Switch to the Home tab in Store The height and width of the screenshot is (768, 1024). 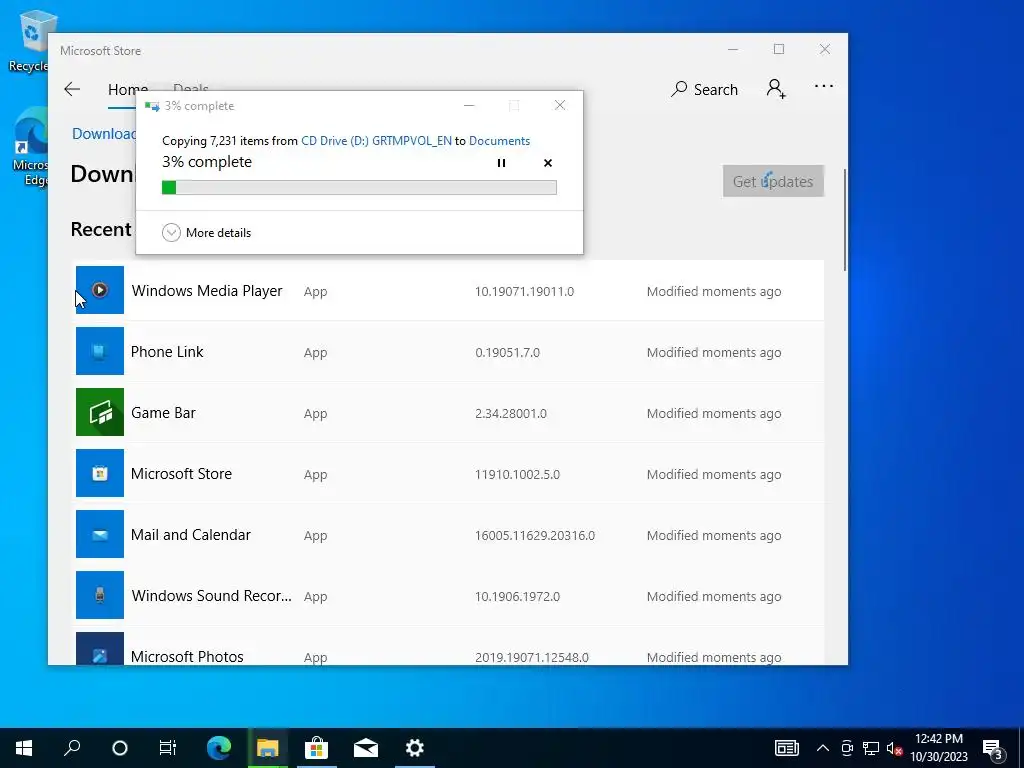tap(127, 89)
